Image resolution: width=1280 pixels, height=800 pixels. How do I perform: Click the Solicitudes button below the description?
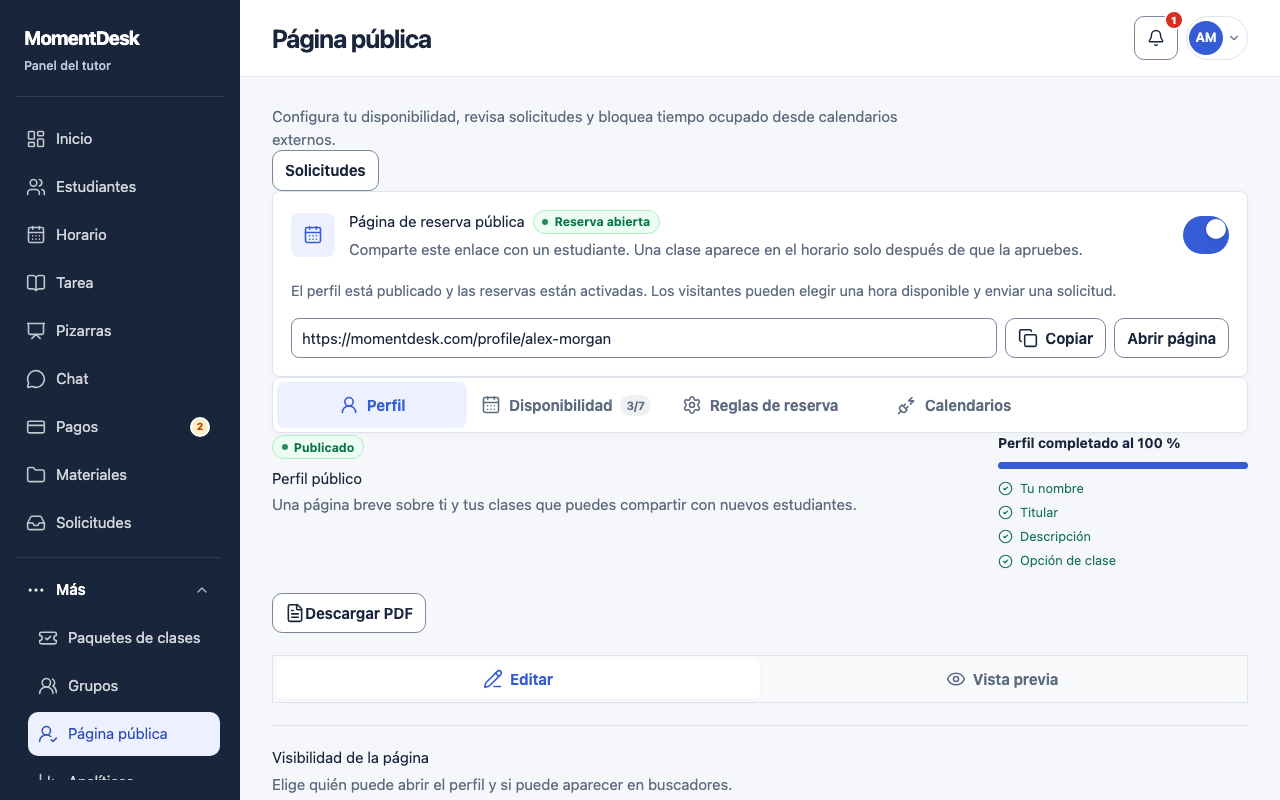click(x=325, y=170)
